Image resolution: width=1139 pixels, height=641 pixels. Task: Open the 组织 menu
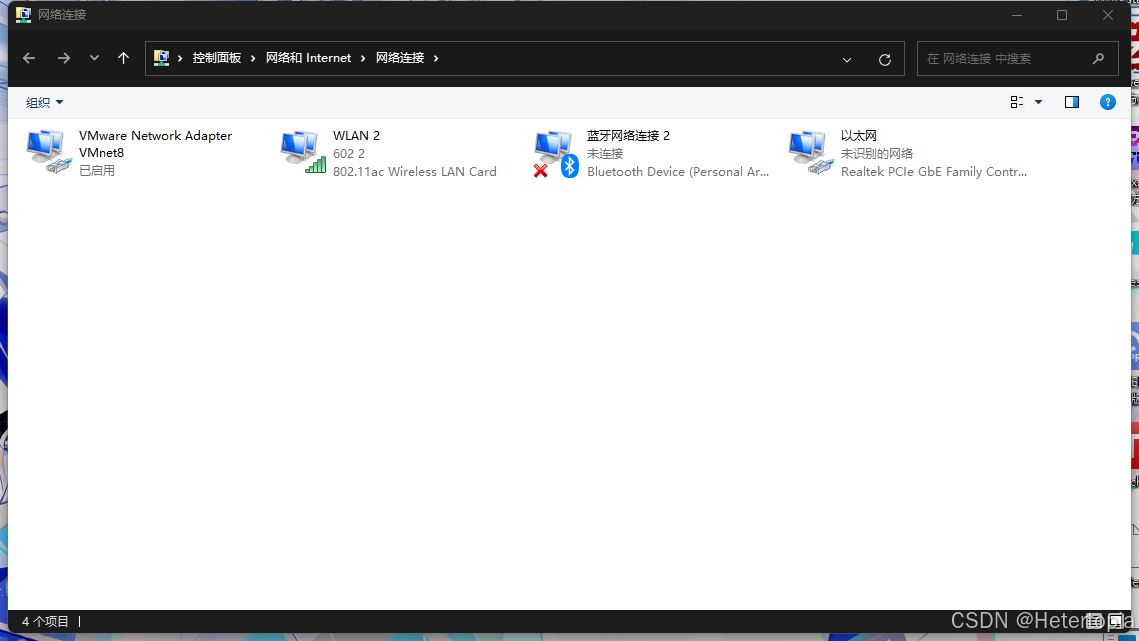click(x=44, y=102)
